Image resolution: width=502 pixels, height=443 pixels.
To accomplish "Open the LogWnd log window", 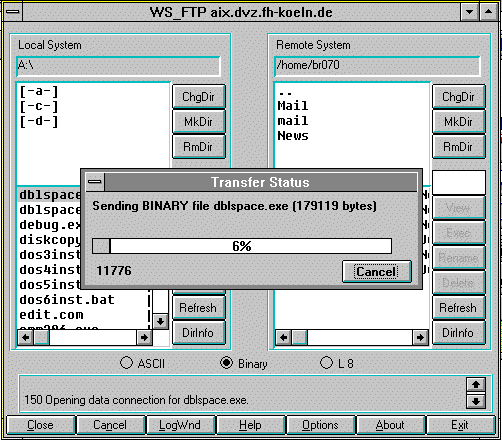I will pos(181,425).
